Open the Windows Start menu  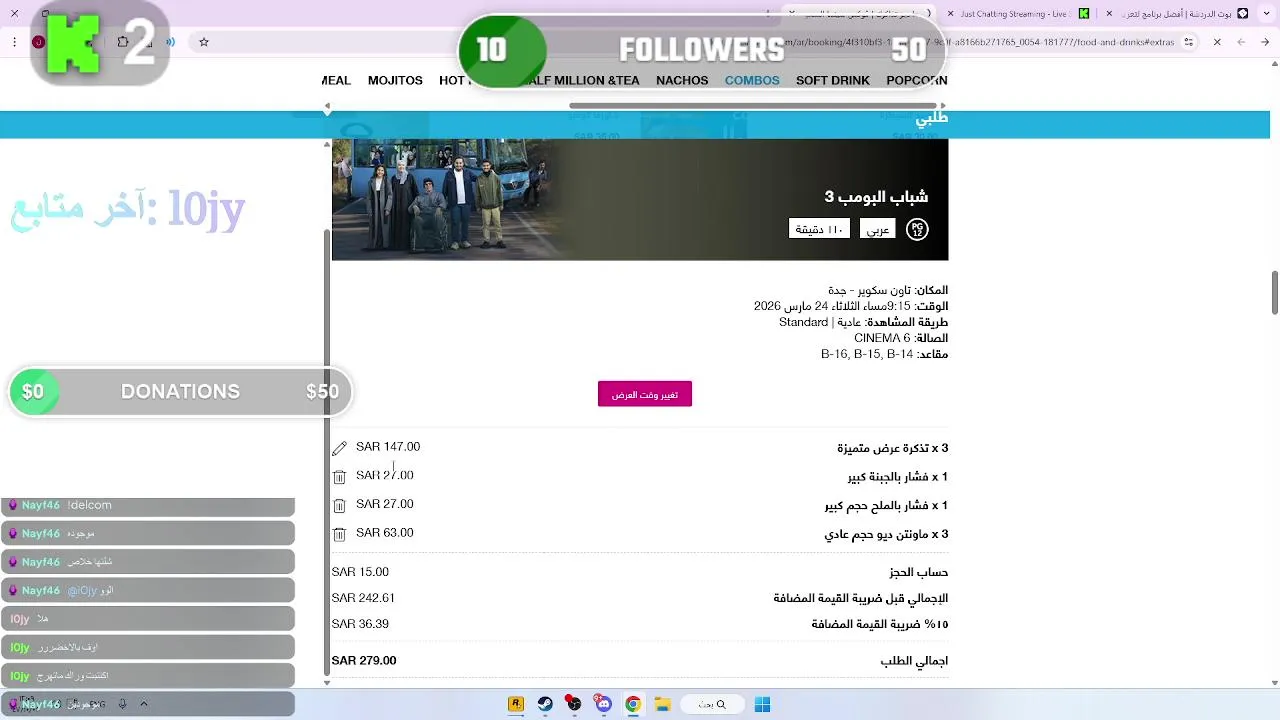[762, 704]
